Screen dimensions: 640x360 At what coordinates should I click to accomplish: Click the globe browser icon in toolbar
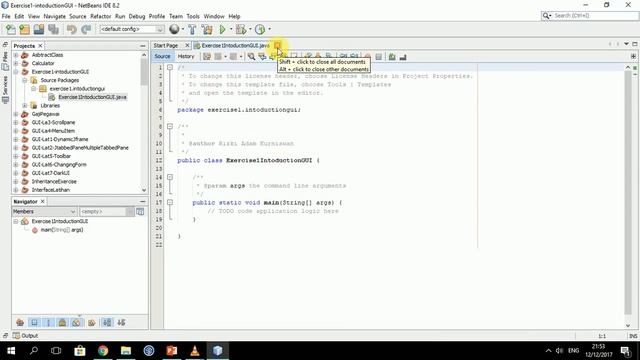coord(174,29)
